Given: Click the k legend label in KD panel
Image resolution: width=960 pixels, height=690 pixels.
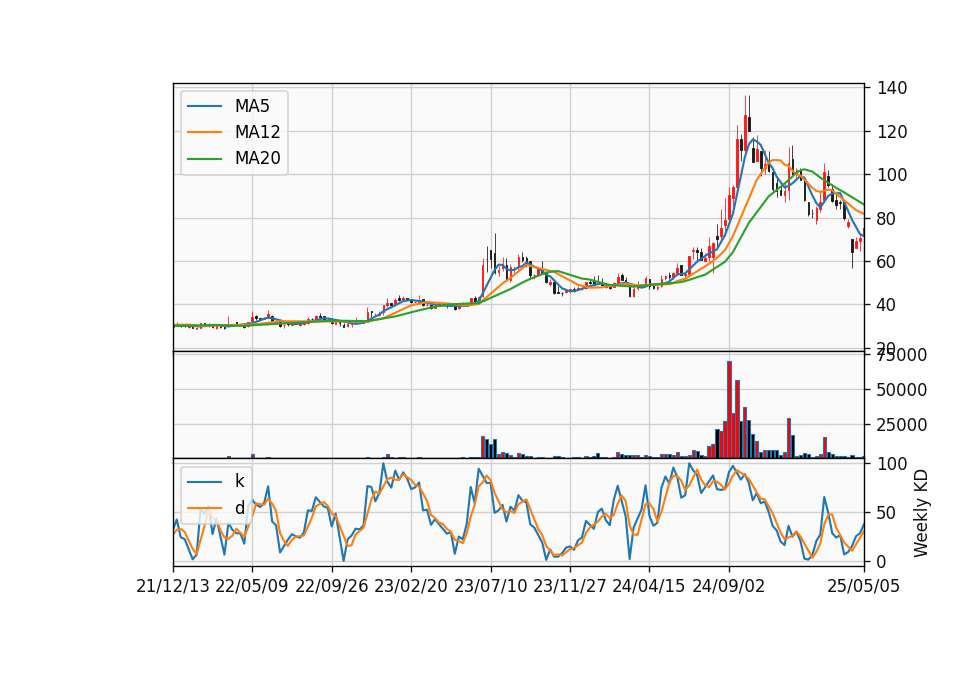Looking at the screenshot, I should pyautogui.click(x=239, y=481).
